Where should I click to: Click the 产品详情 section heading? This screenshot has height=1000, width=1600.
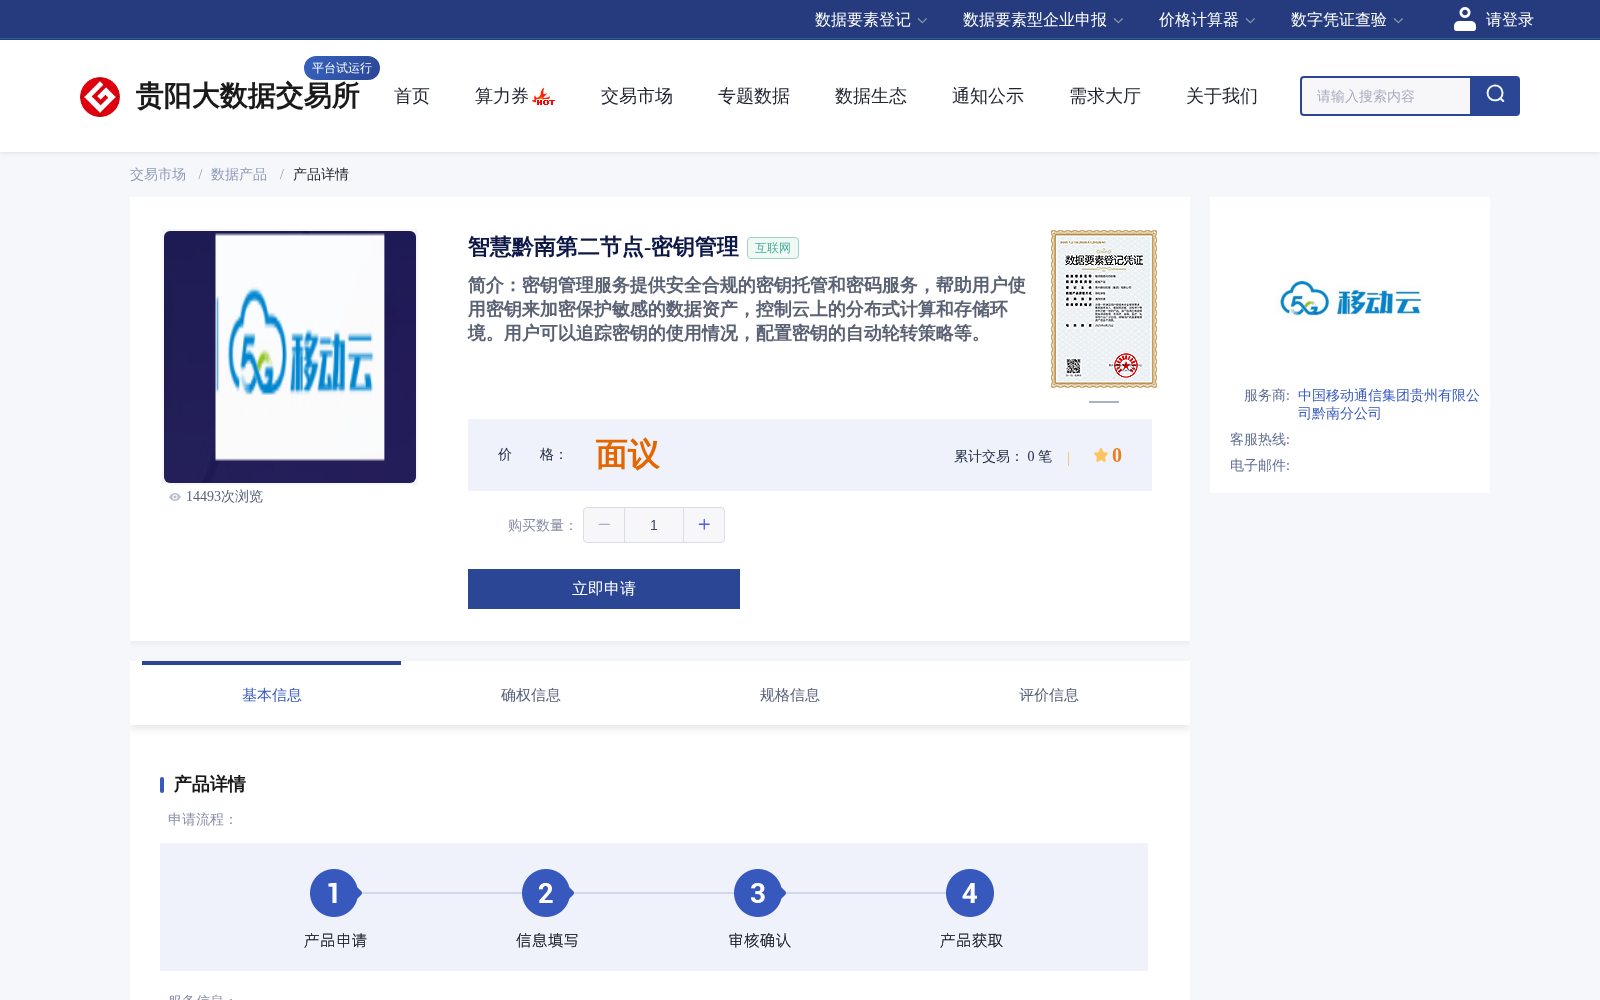(209, 784)
